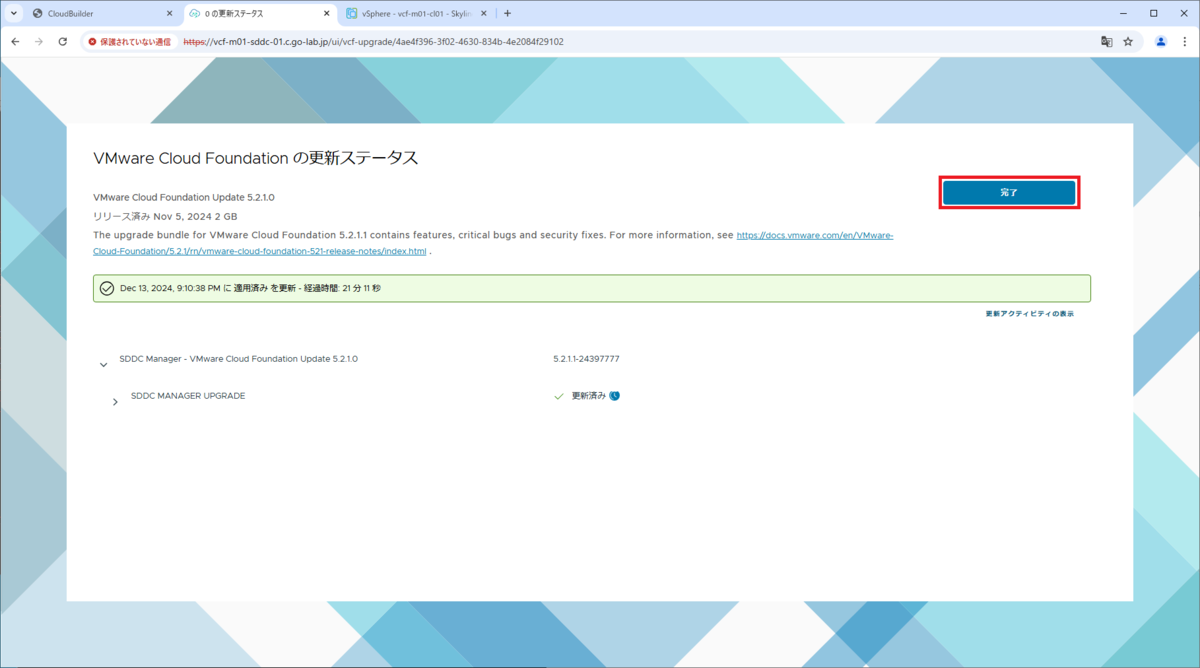
Task: Click the green success check icon in banner
Action: [107, 288]
